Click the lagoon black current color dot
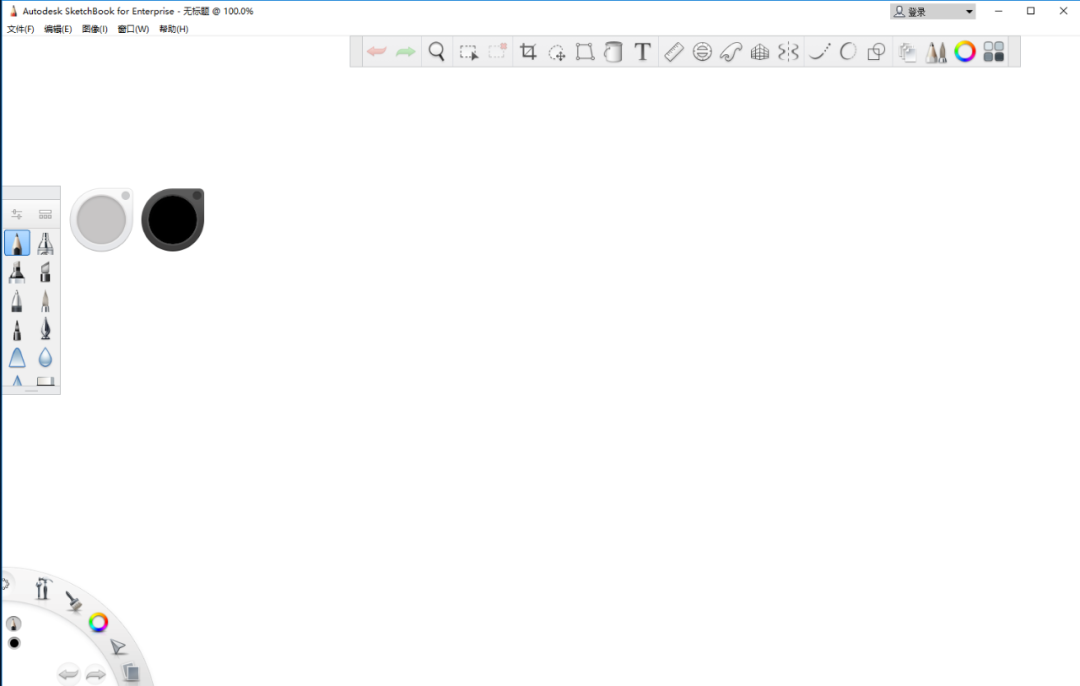The height and width of the screenshot is (686, 1080). (14, 643)
